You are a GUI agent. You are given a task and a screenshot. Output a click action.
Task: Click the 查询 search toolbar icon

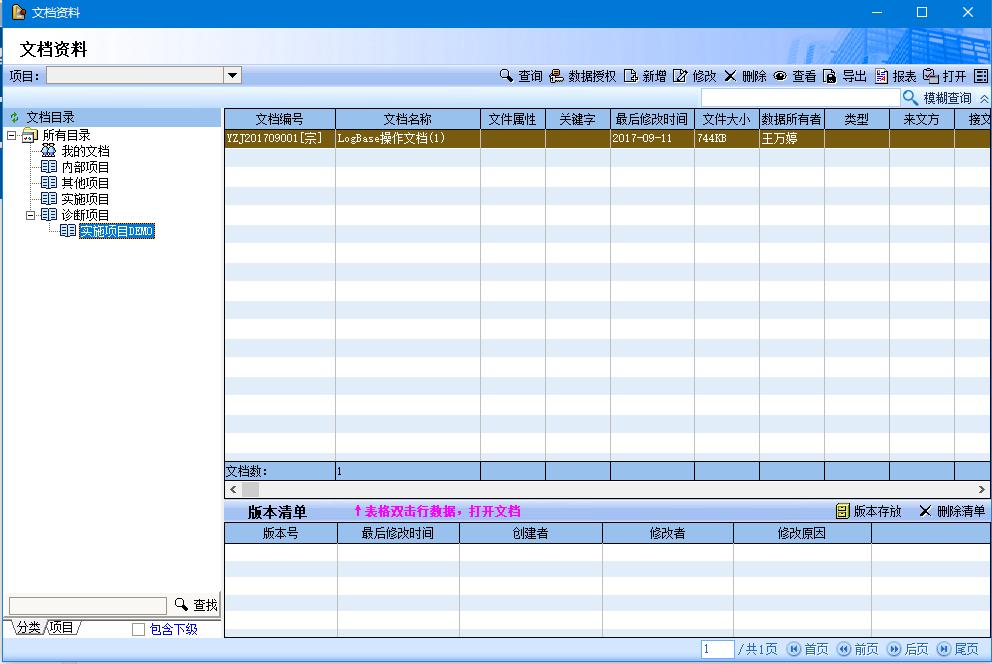(506, 76)
